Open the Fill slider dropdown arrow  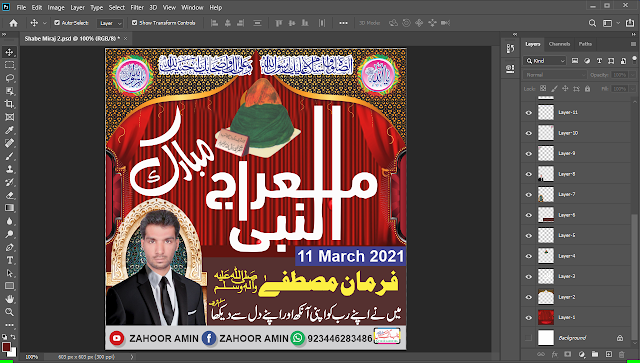click(632, 89)
